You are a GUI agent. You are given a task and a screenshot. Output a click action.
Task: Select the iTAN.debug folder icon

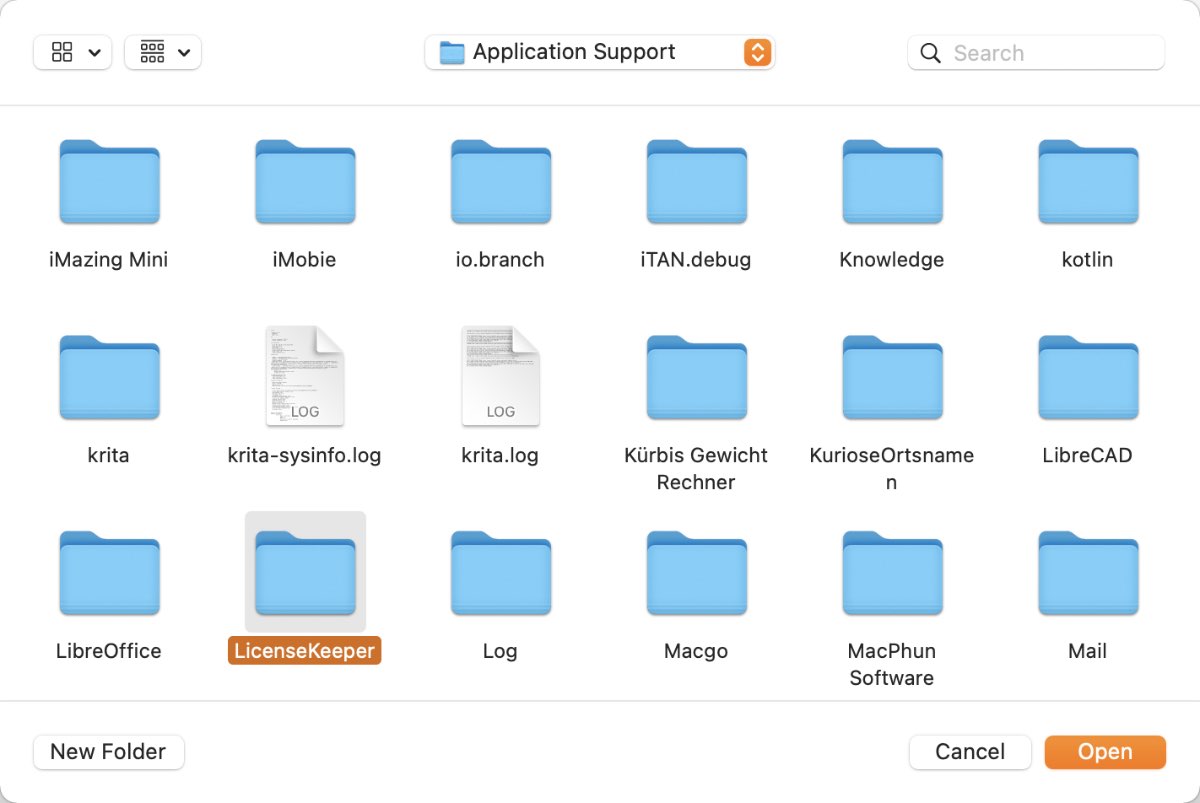(697, 181)
